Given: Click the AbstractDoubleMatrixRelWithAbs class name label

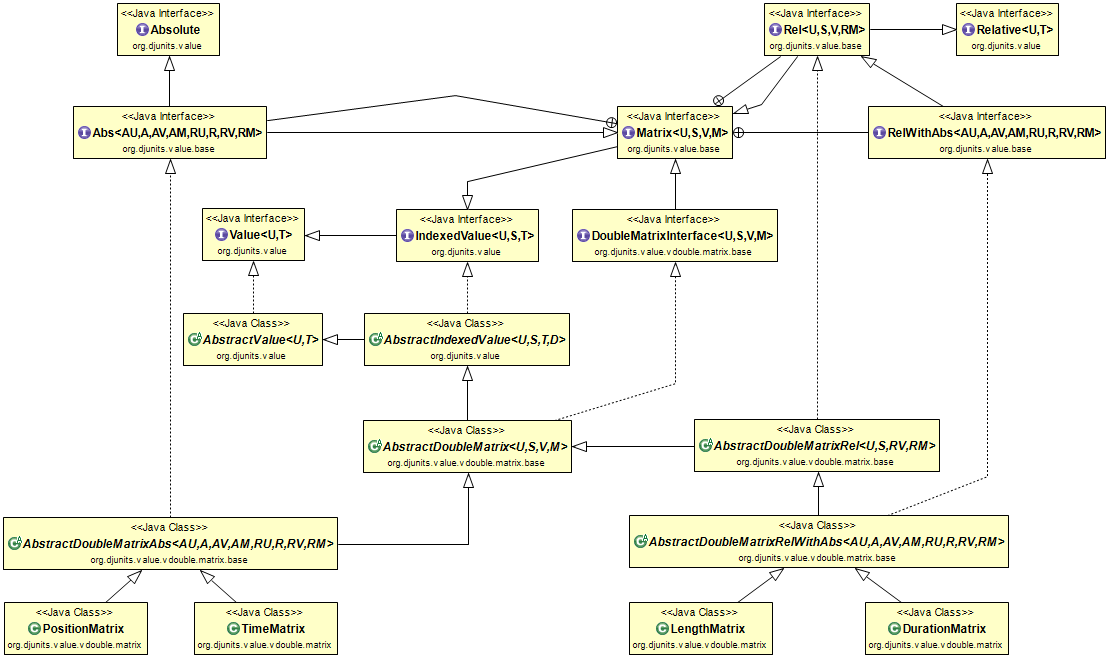Looking at the screenshot, I should [826, 541].
